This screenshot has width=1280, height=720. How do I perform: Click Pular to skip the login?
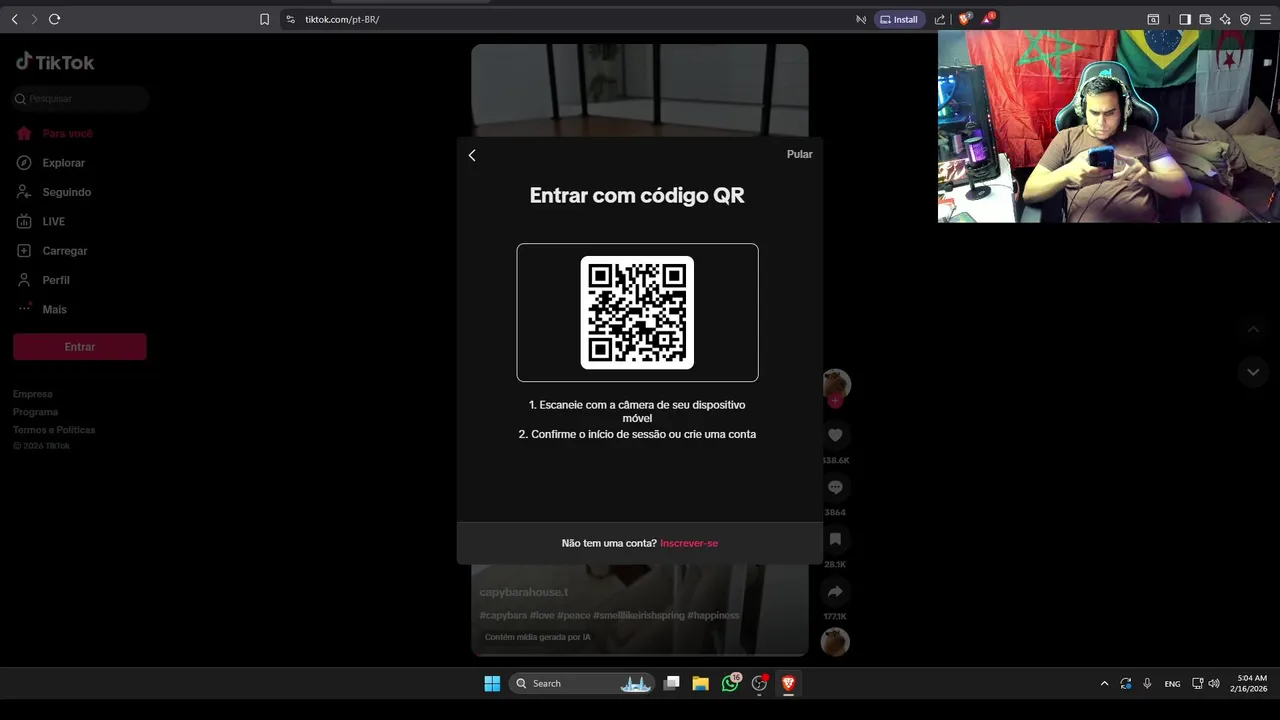pos(799,154)
